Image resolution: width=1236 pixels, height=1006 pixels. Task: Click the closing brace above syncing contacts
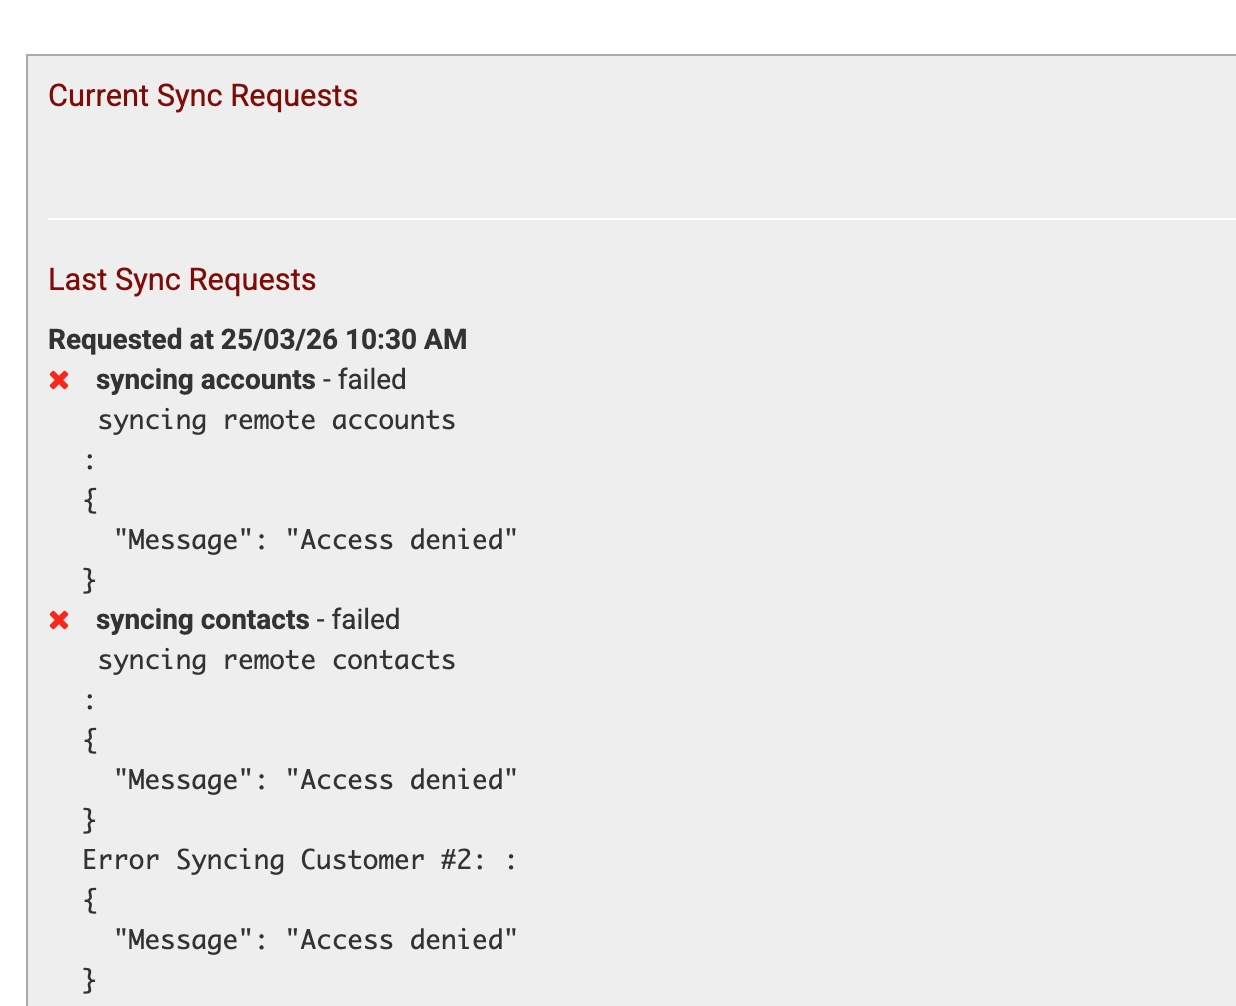point(90,580)
